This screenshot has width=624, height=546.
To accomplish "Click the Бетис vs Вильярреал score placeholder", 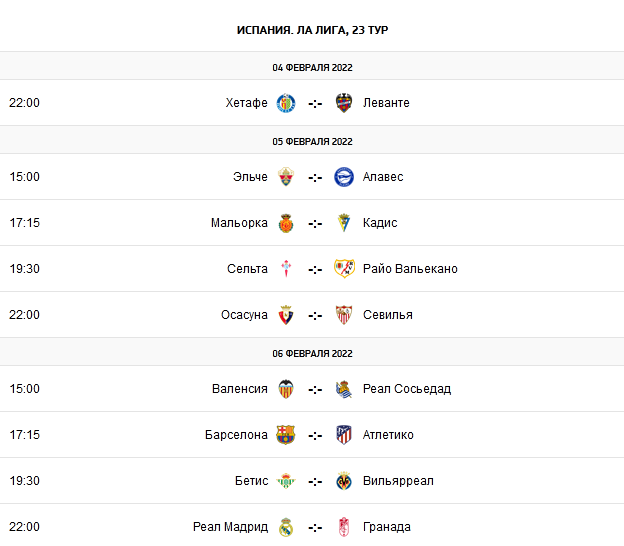I will (x=315, y=481).
